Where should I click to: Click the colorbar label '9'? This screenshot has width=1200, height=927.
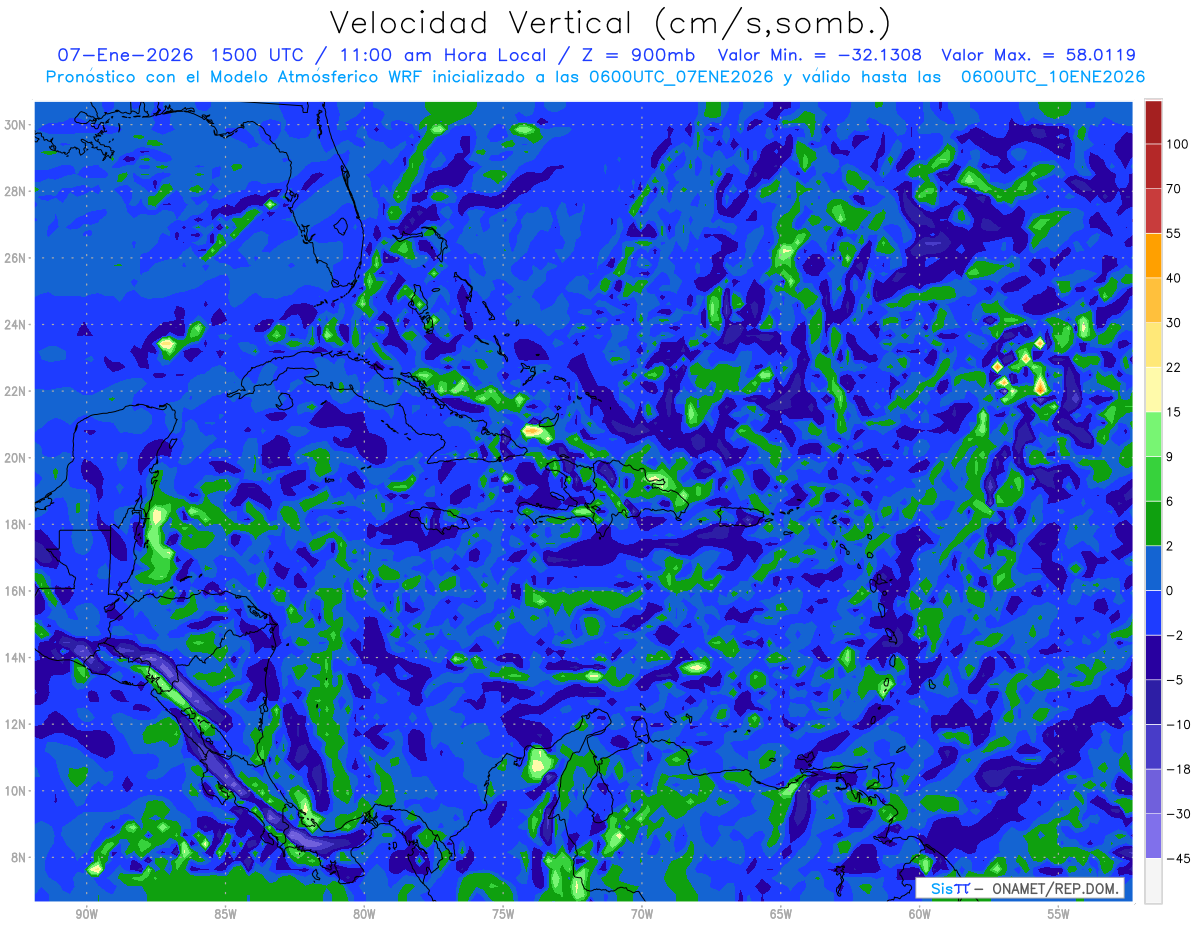click(x=1170, y=456)
